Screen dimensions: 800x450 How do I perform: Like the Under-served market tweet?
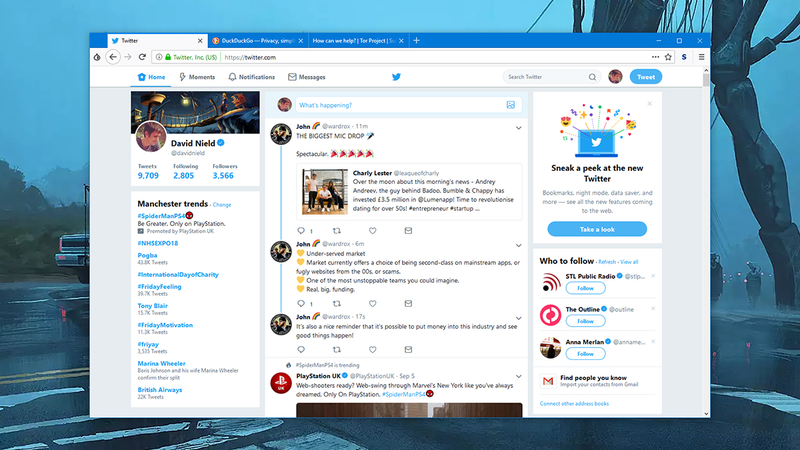coord(372,304)
